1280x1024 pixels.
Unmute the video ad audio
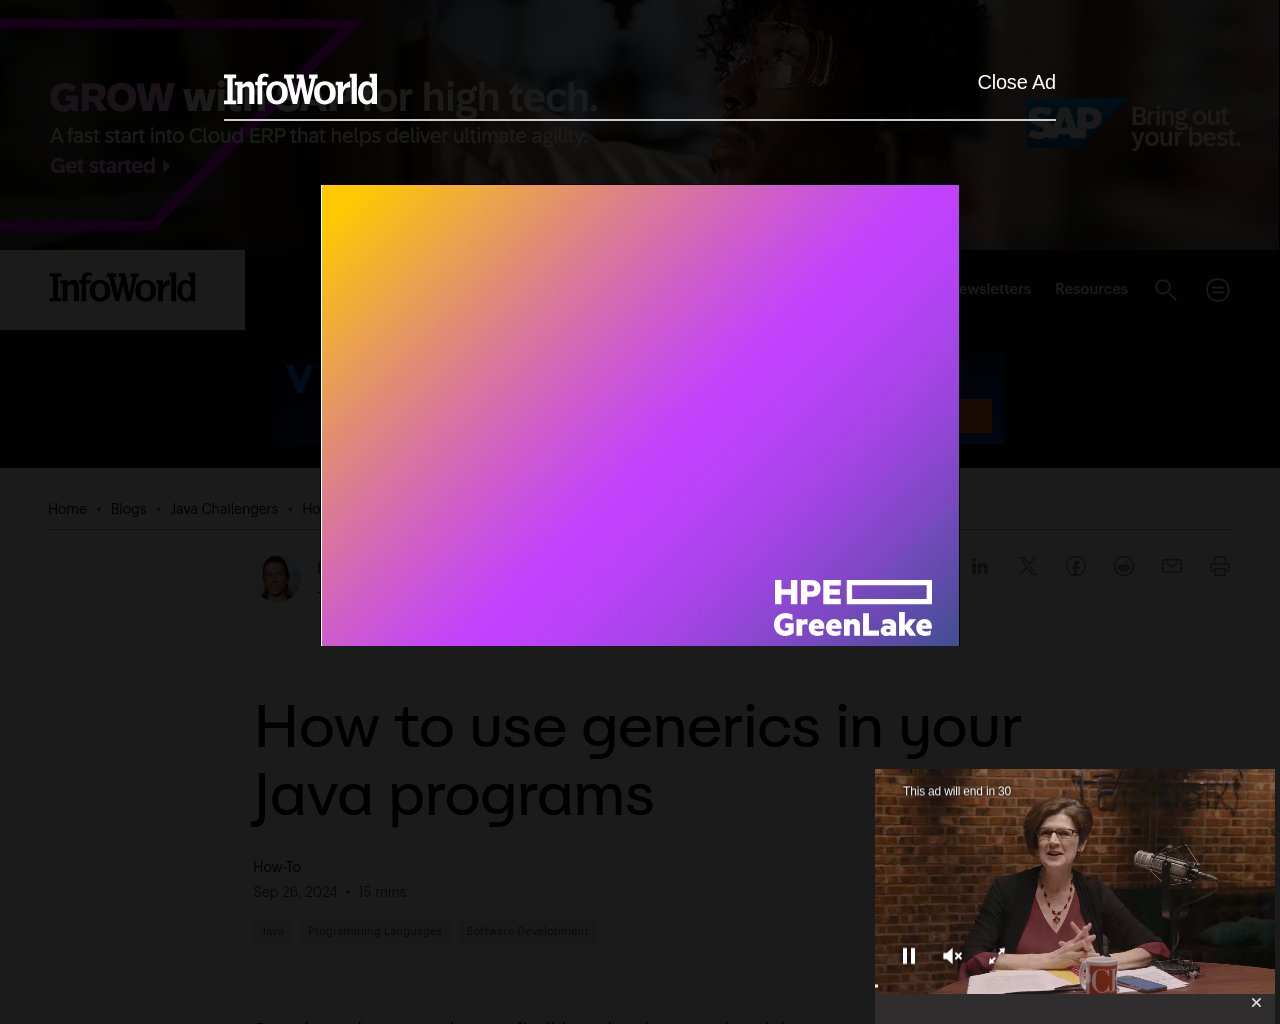point(953,956)
